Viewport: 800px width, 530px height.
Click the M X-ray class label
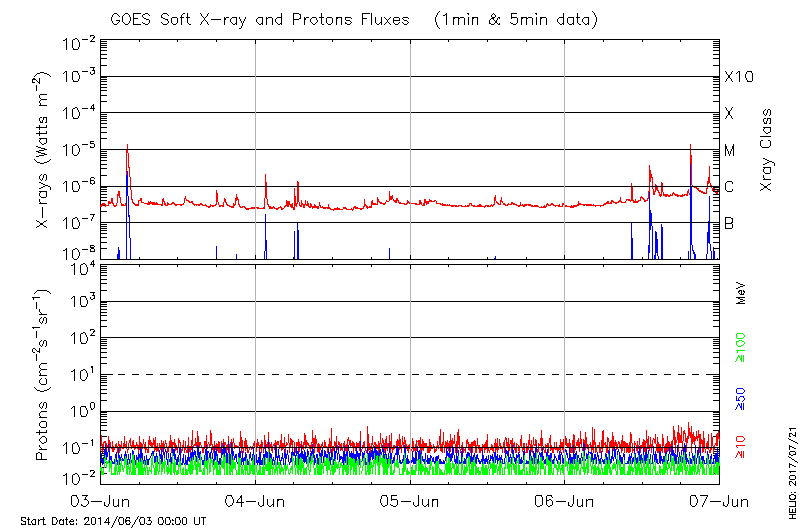(x=730, y=150)
